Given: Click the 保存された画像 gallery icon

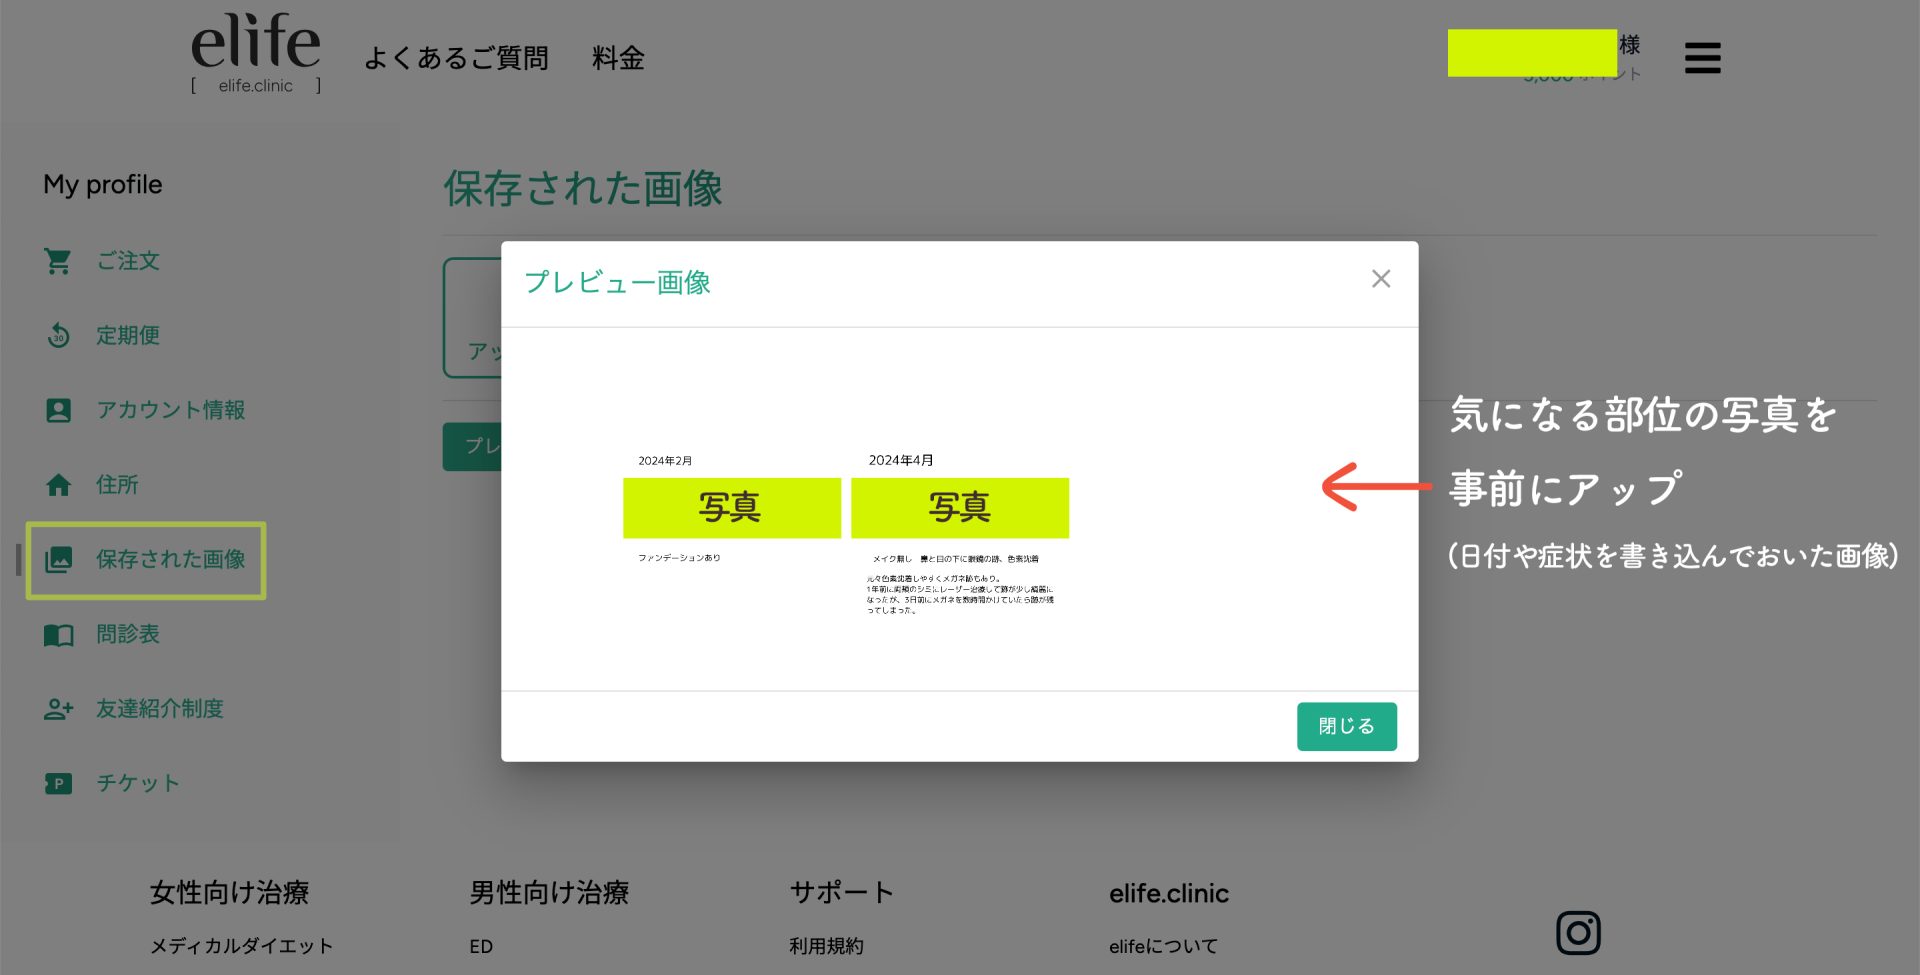Looking at the screenshot, I should click(x=58, y=560).
